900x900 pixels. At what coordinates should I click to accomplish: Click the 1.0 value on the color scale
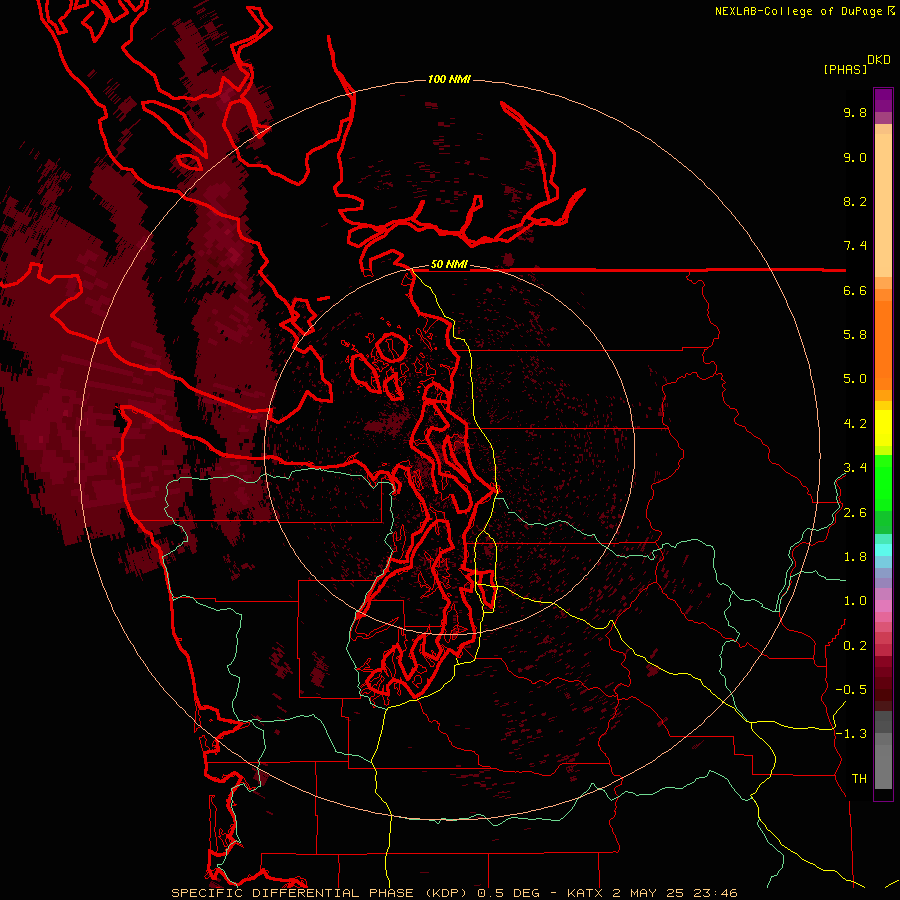[x=855, y=601]
